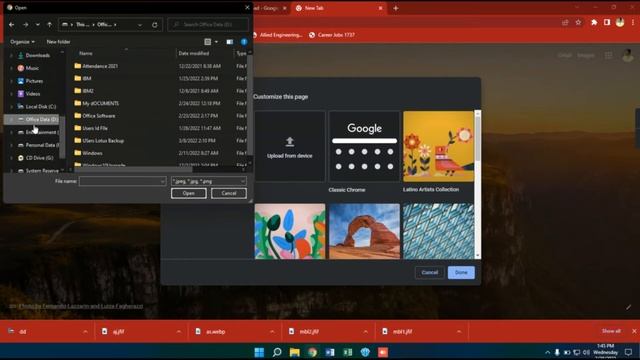
Task: Open Windows Start menu
Action: 259,352
